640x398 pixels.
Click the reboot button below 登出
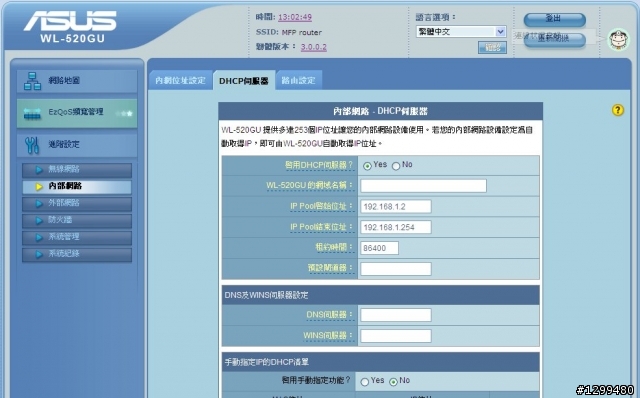coord(554,39)
